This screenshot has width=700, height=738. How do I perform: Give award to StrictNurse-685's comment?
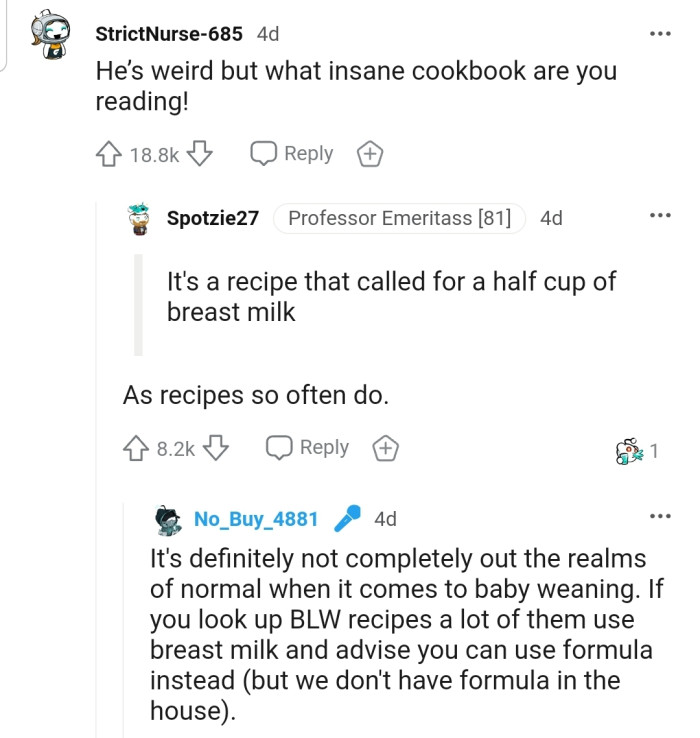pos(369,154)
